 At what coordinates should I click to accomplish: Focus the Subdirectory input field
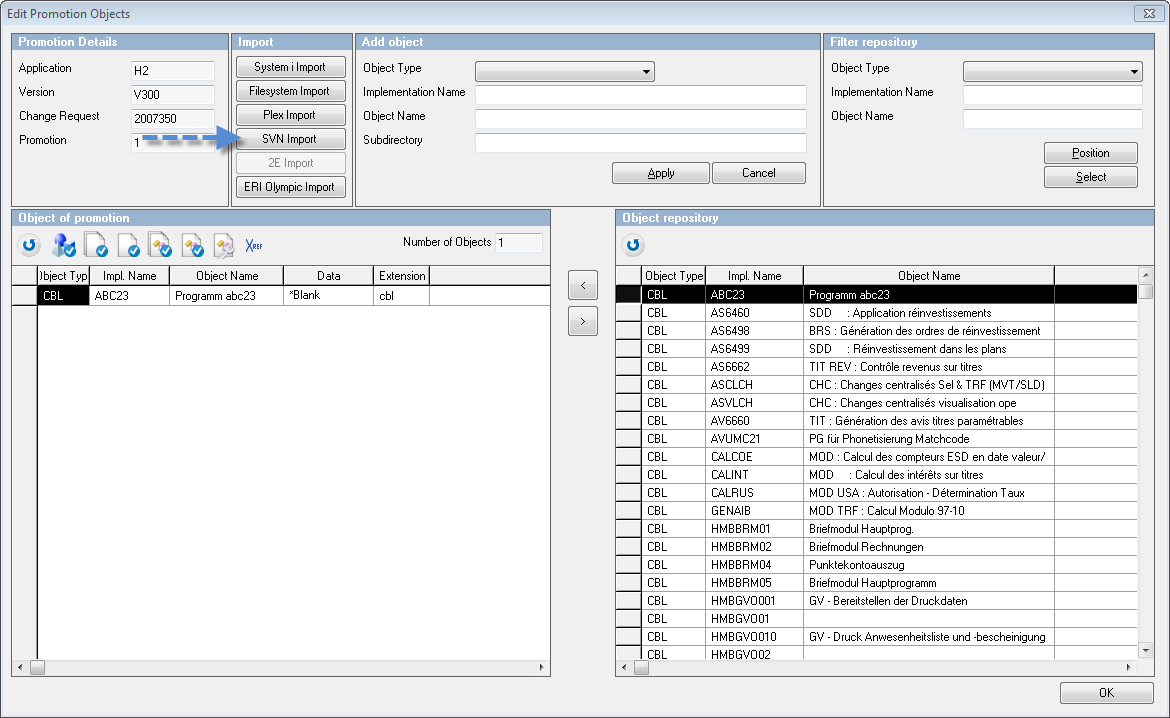(x=641, y=143)
